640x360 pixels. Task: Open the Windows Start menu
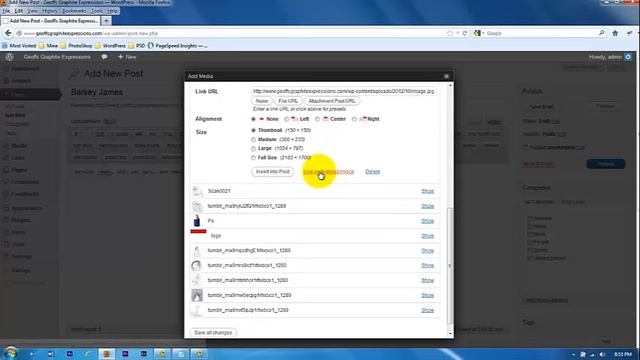click(10, 353)
